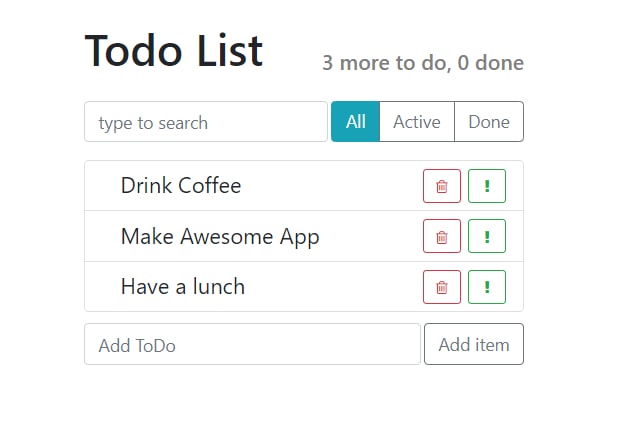Focus the Add ToDo input field

(252, 345)
